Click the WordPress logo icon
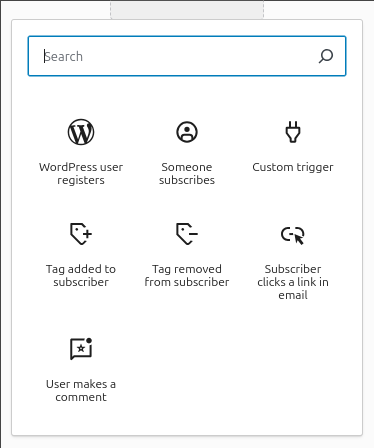Image resolution: width=374 pixels, height=448 pixels. [x=81, y=132]
